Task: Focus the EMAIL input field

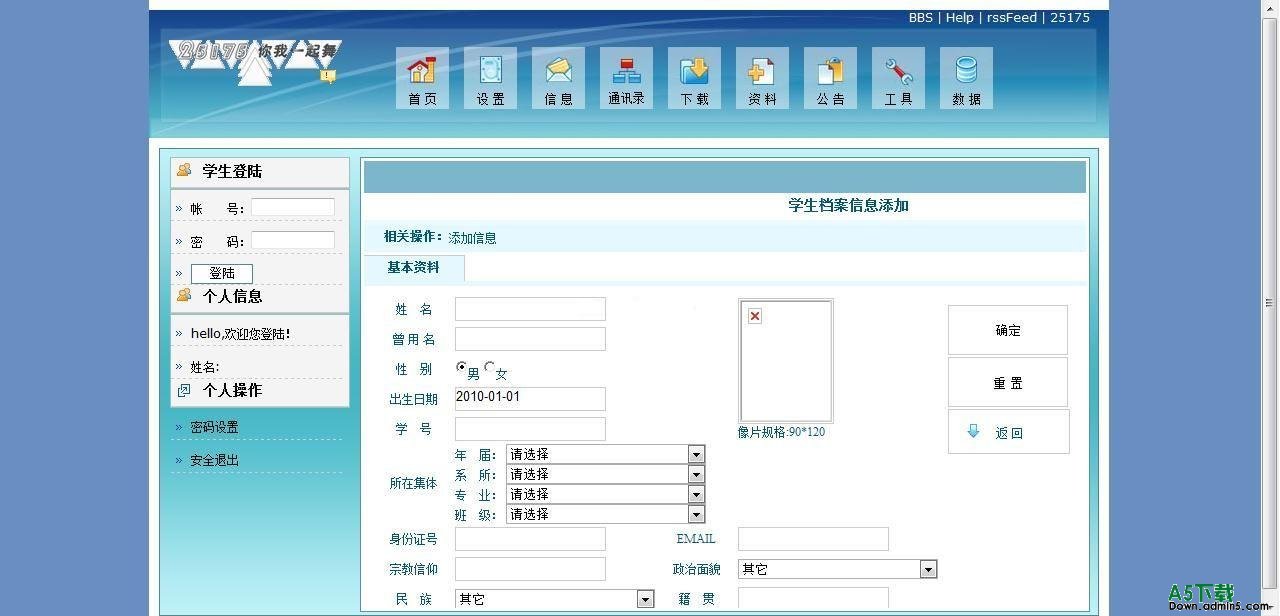Action: tap(813, 539)
